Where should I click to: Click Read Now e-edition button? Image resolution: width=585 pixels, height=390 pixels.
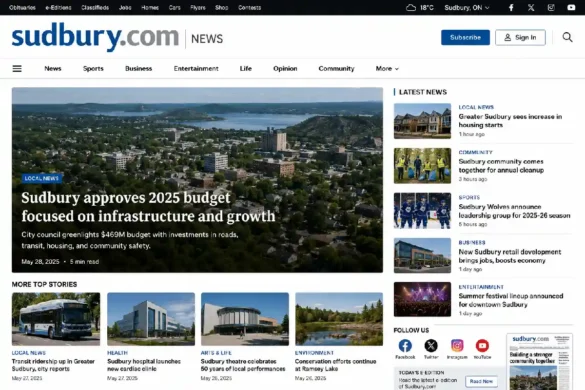point(481,381)
